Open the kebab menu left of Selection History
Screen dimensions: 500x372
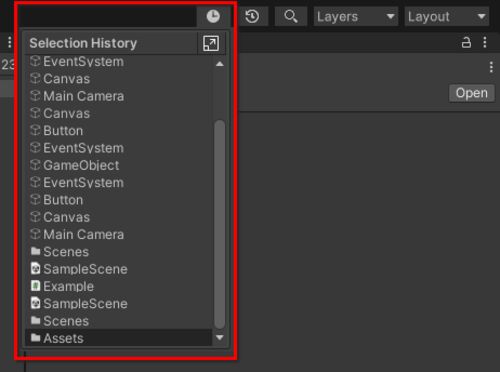(10, 42)
